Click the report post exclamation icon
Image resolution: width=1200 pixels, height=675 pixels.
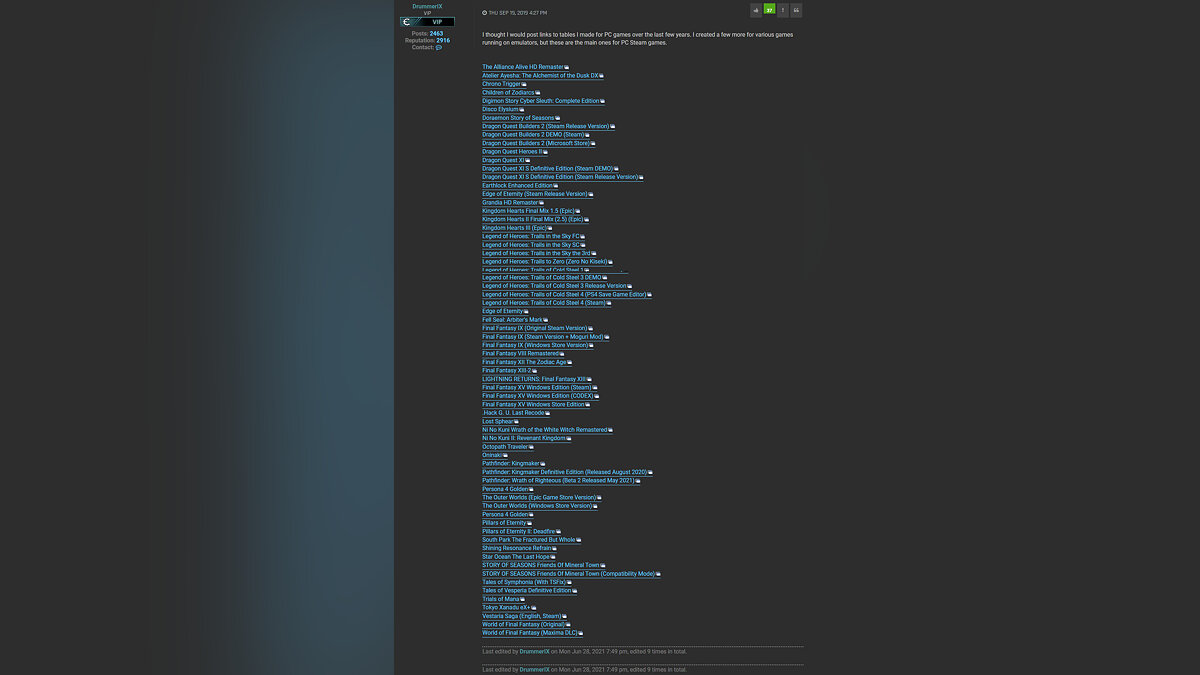[x=783, y=10]
